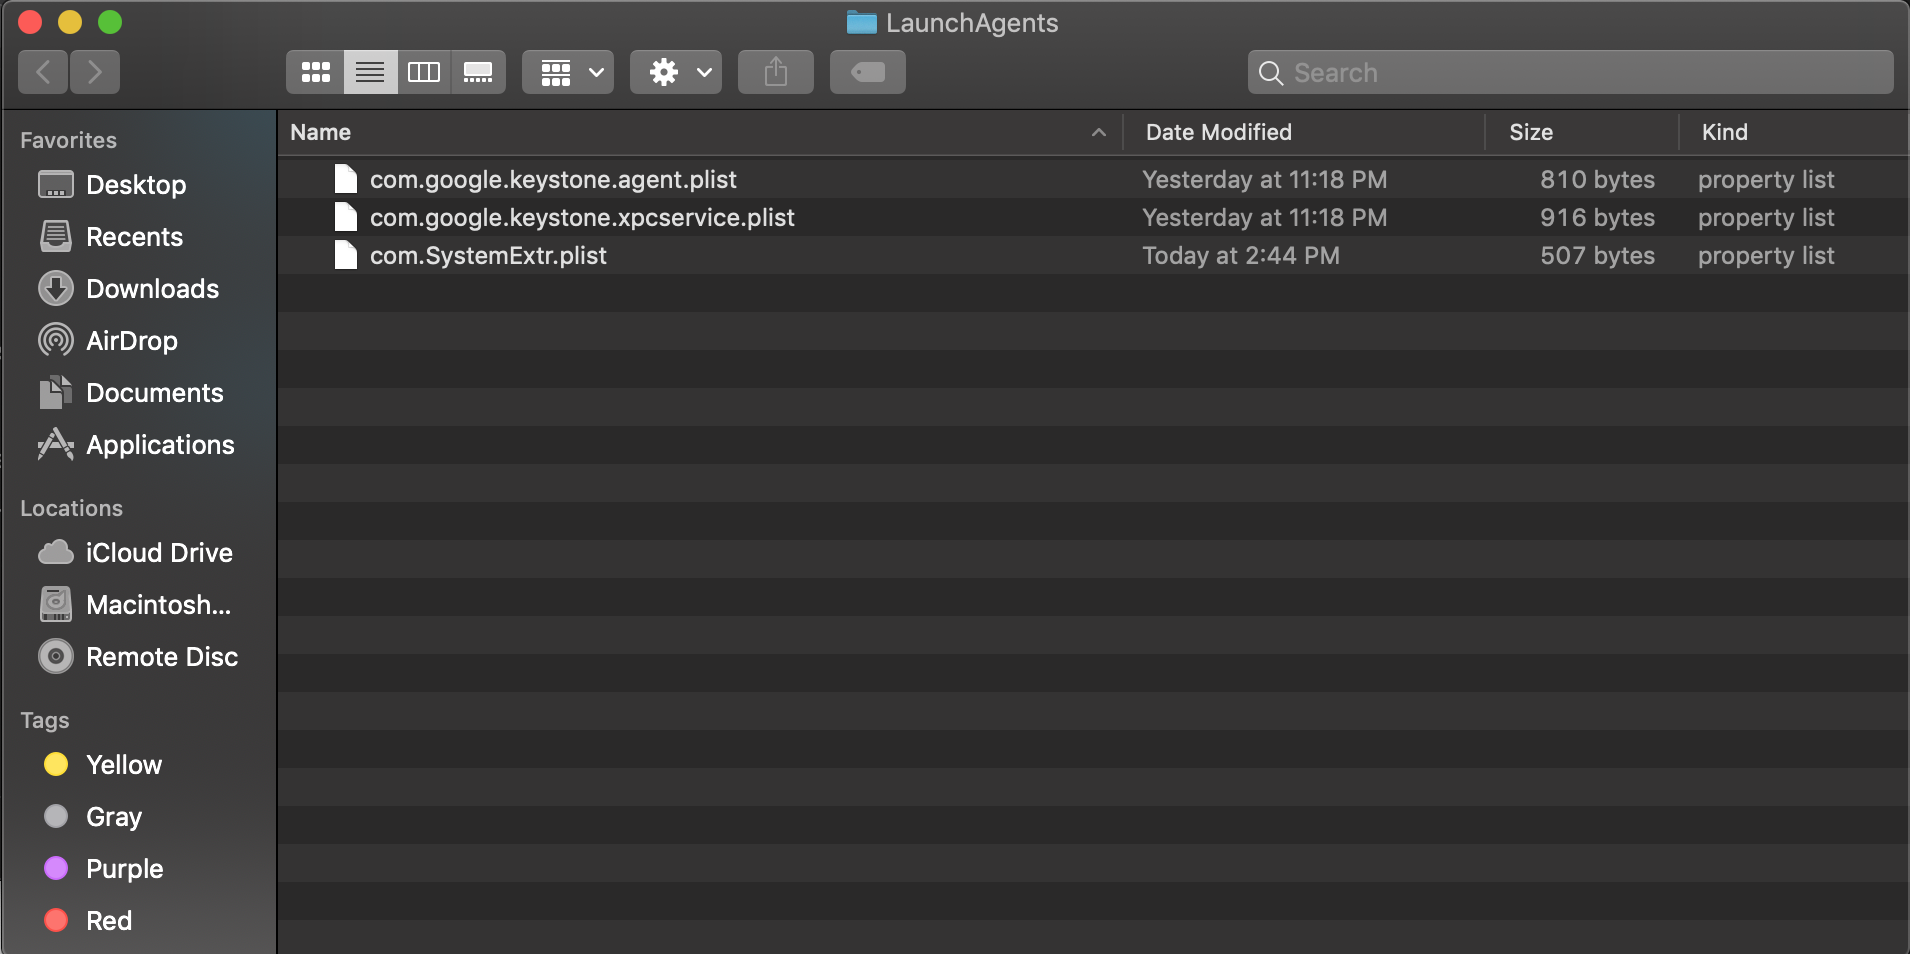Select com.google.keystone.agent.plist file
Viewport: 1910px width, 954px height.
tap(1093, 179)
